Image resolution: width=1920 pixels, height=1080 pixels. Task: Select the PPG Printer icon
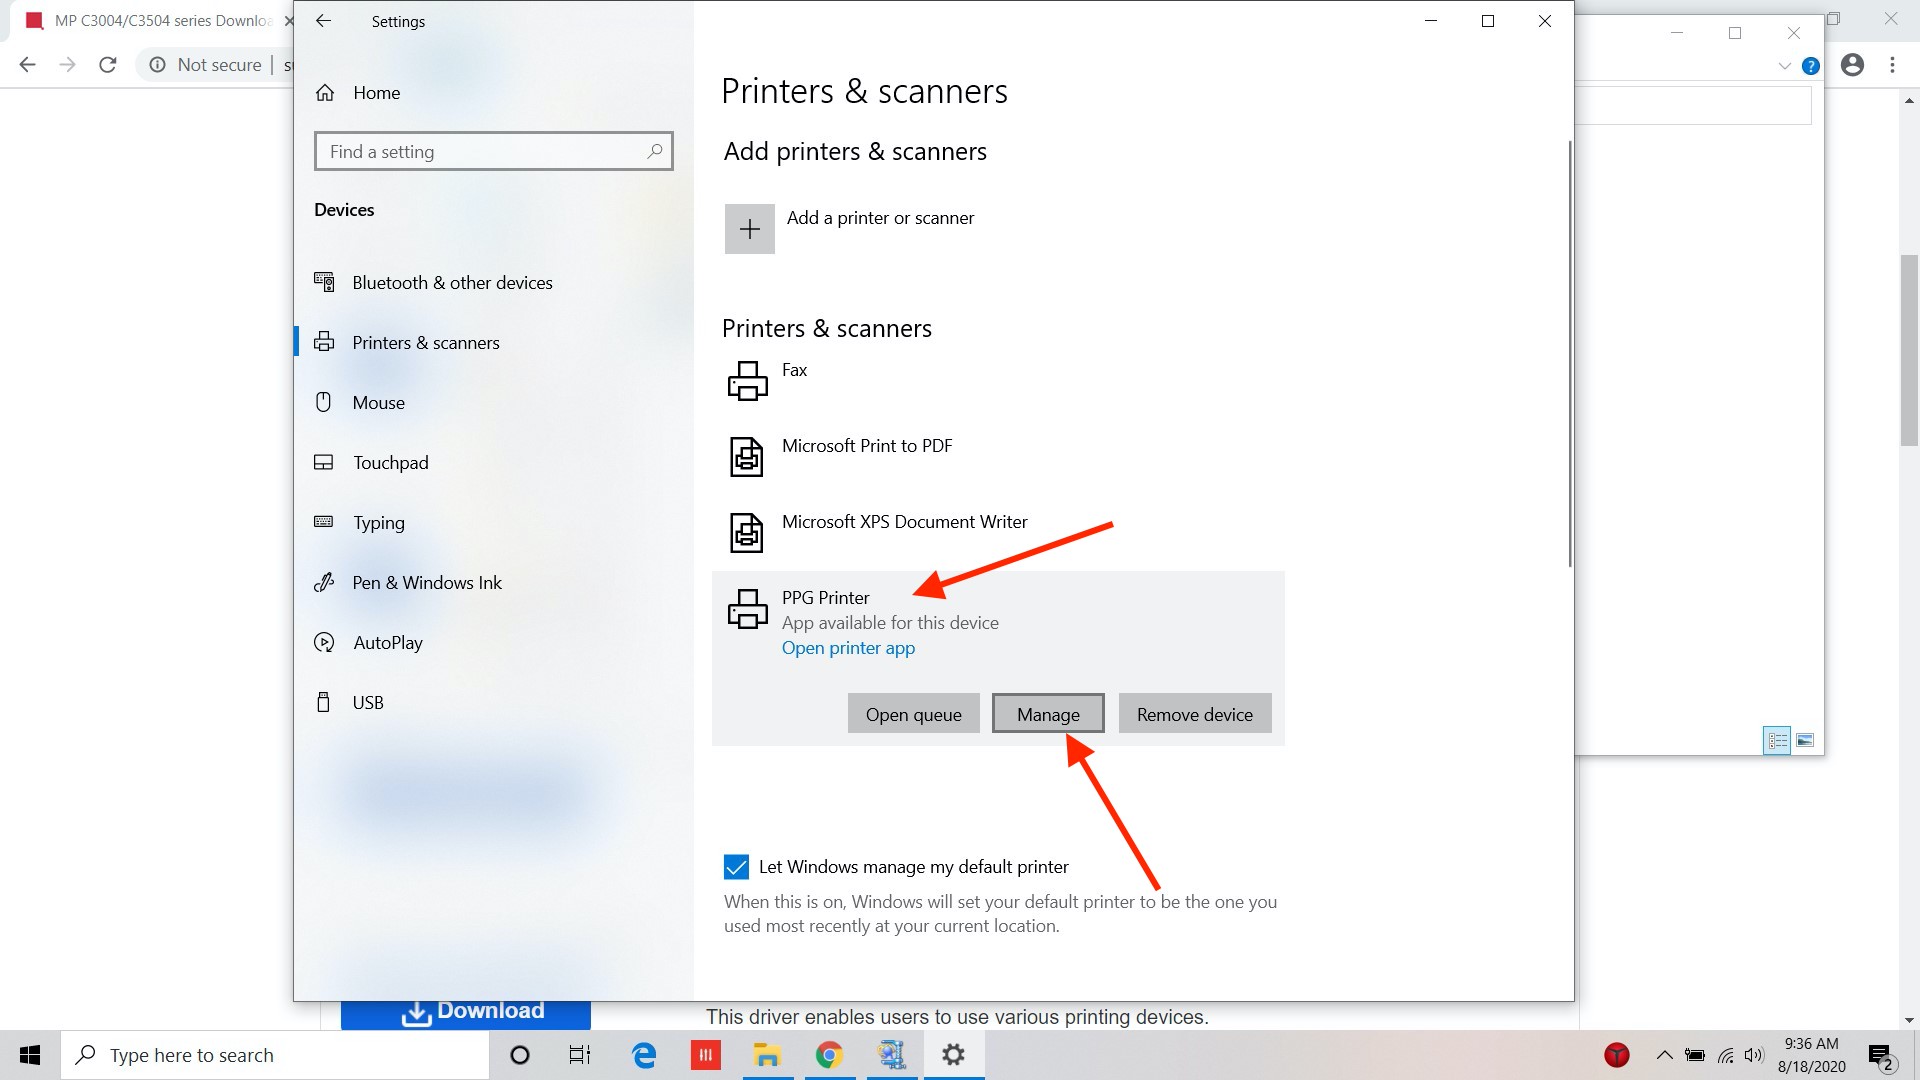point(747,609)
